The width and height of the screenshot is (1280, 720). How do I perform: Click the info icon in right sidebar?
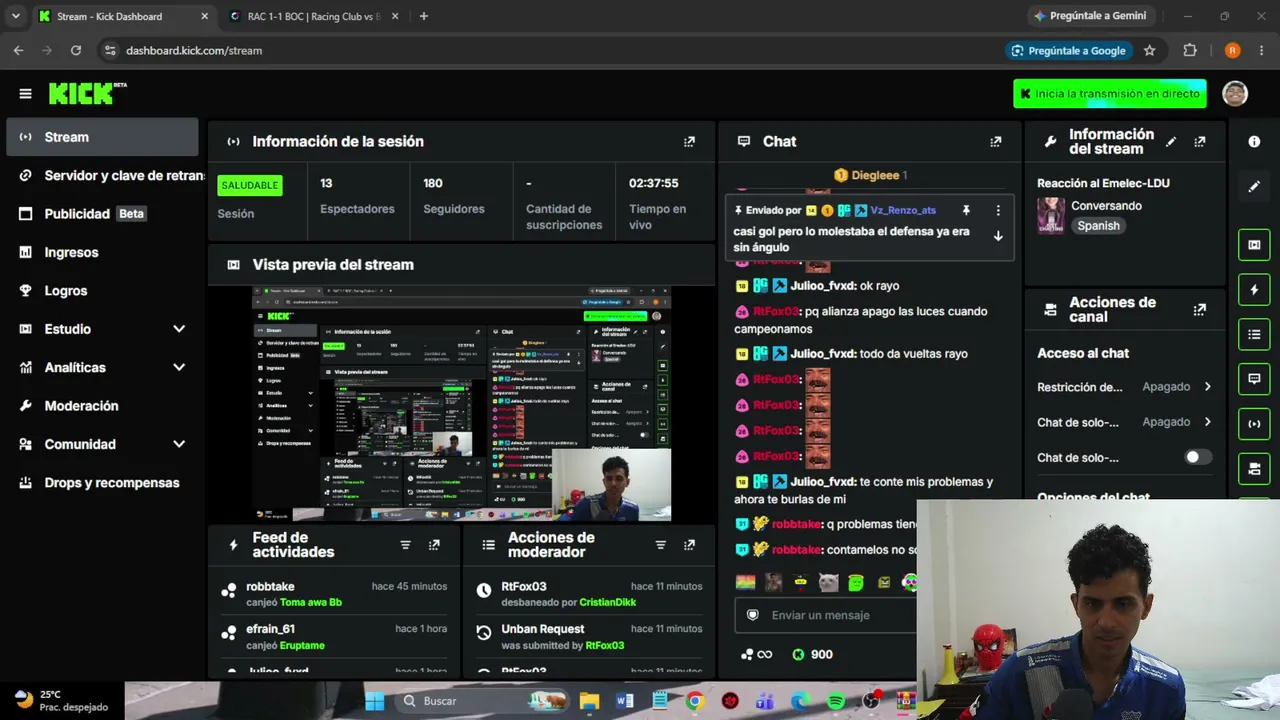point(1254,142)
